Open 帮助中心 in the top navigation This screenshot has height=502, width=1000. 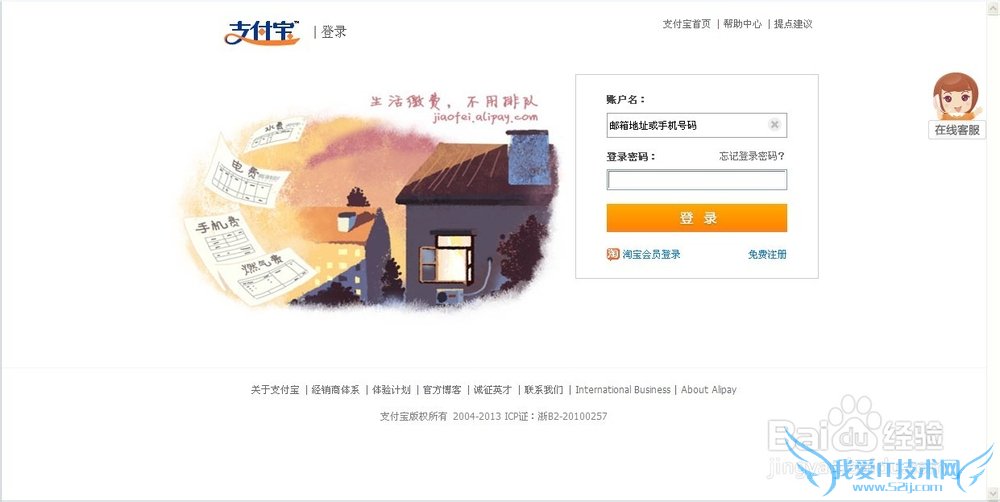click(742, 24)
